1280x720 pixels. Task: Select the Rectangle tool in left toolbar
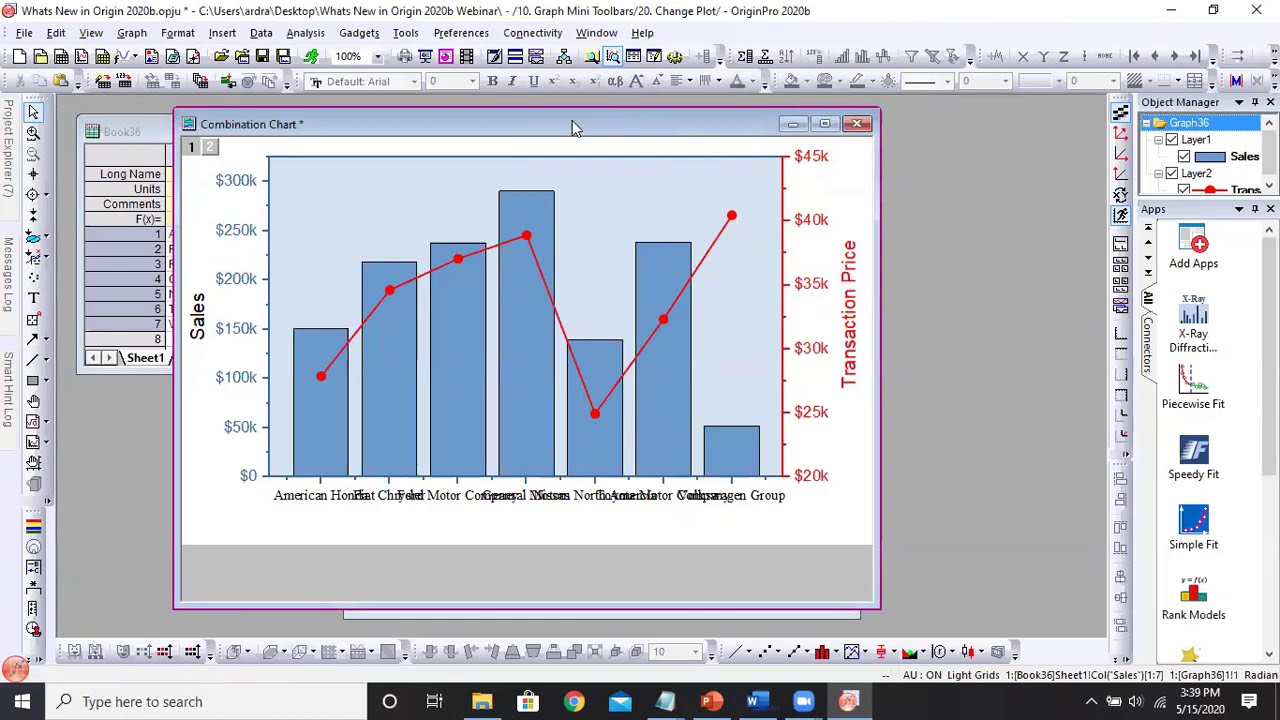tap(33, 380)
